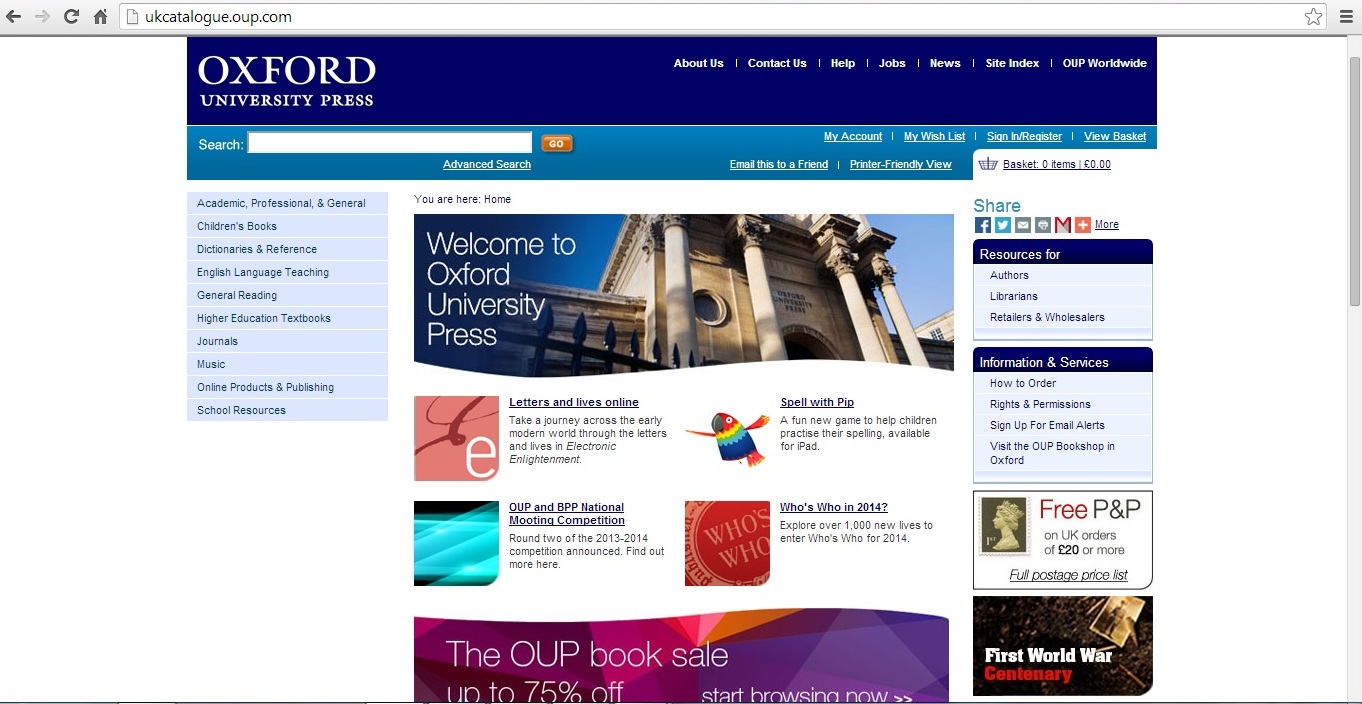
Task: Bookmark page with star icon
Action: pyautogui.click(x=1313, y=17)
